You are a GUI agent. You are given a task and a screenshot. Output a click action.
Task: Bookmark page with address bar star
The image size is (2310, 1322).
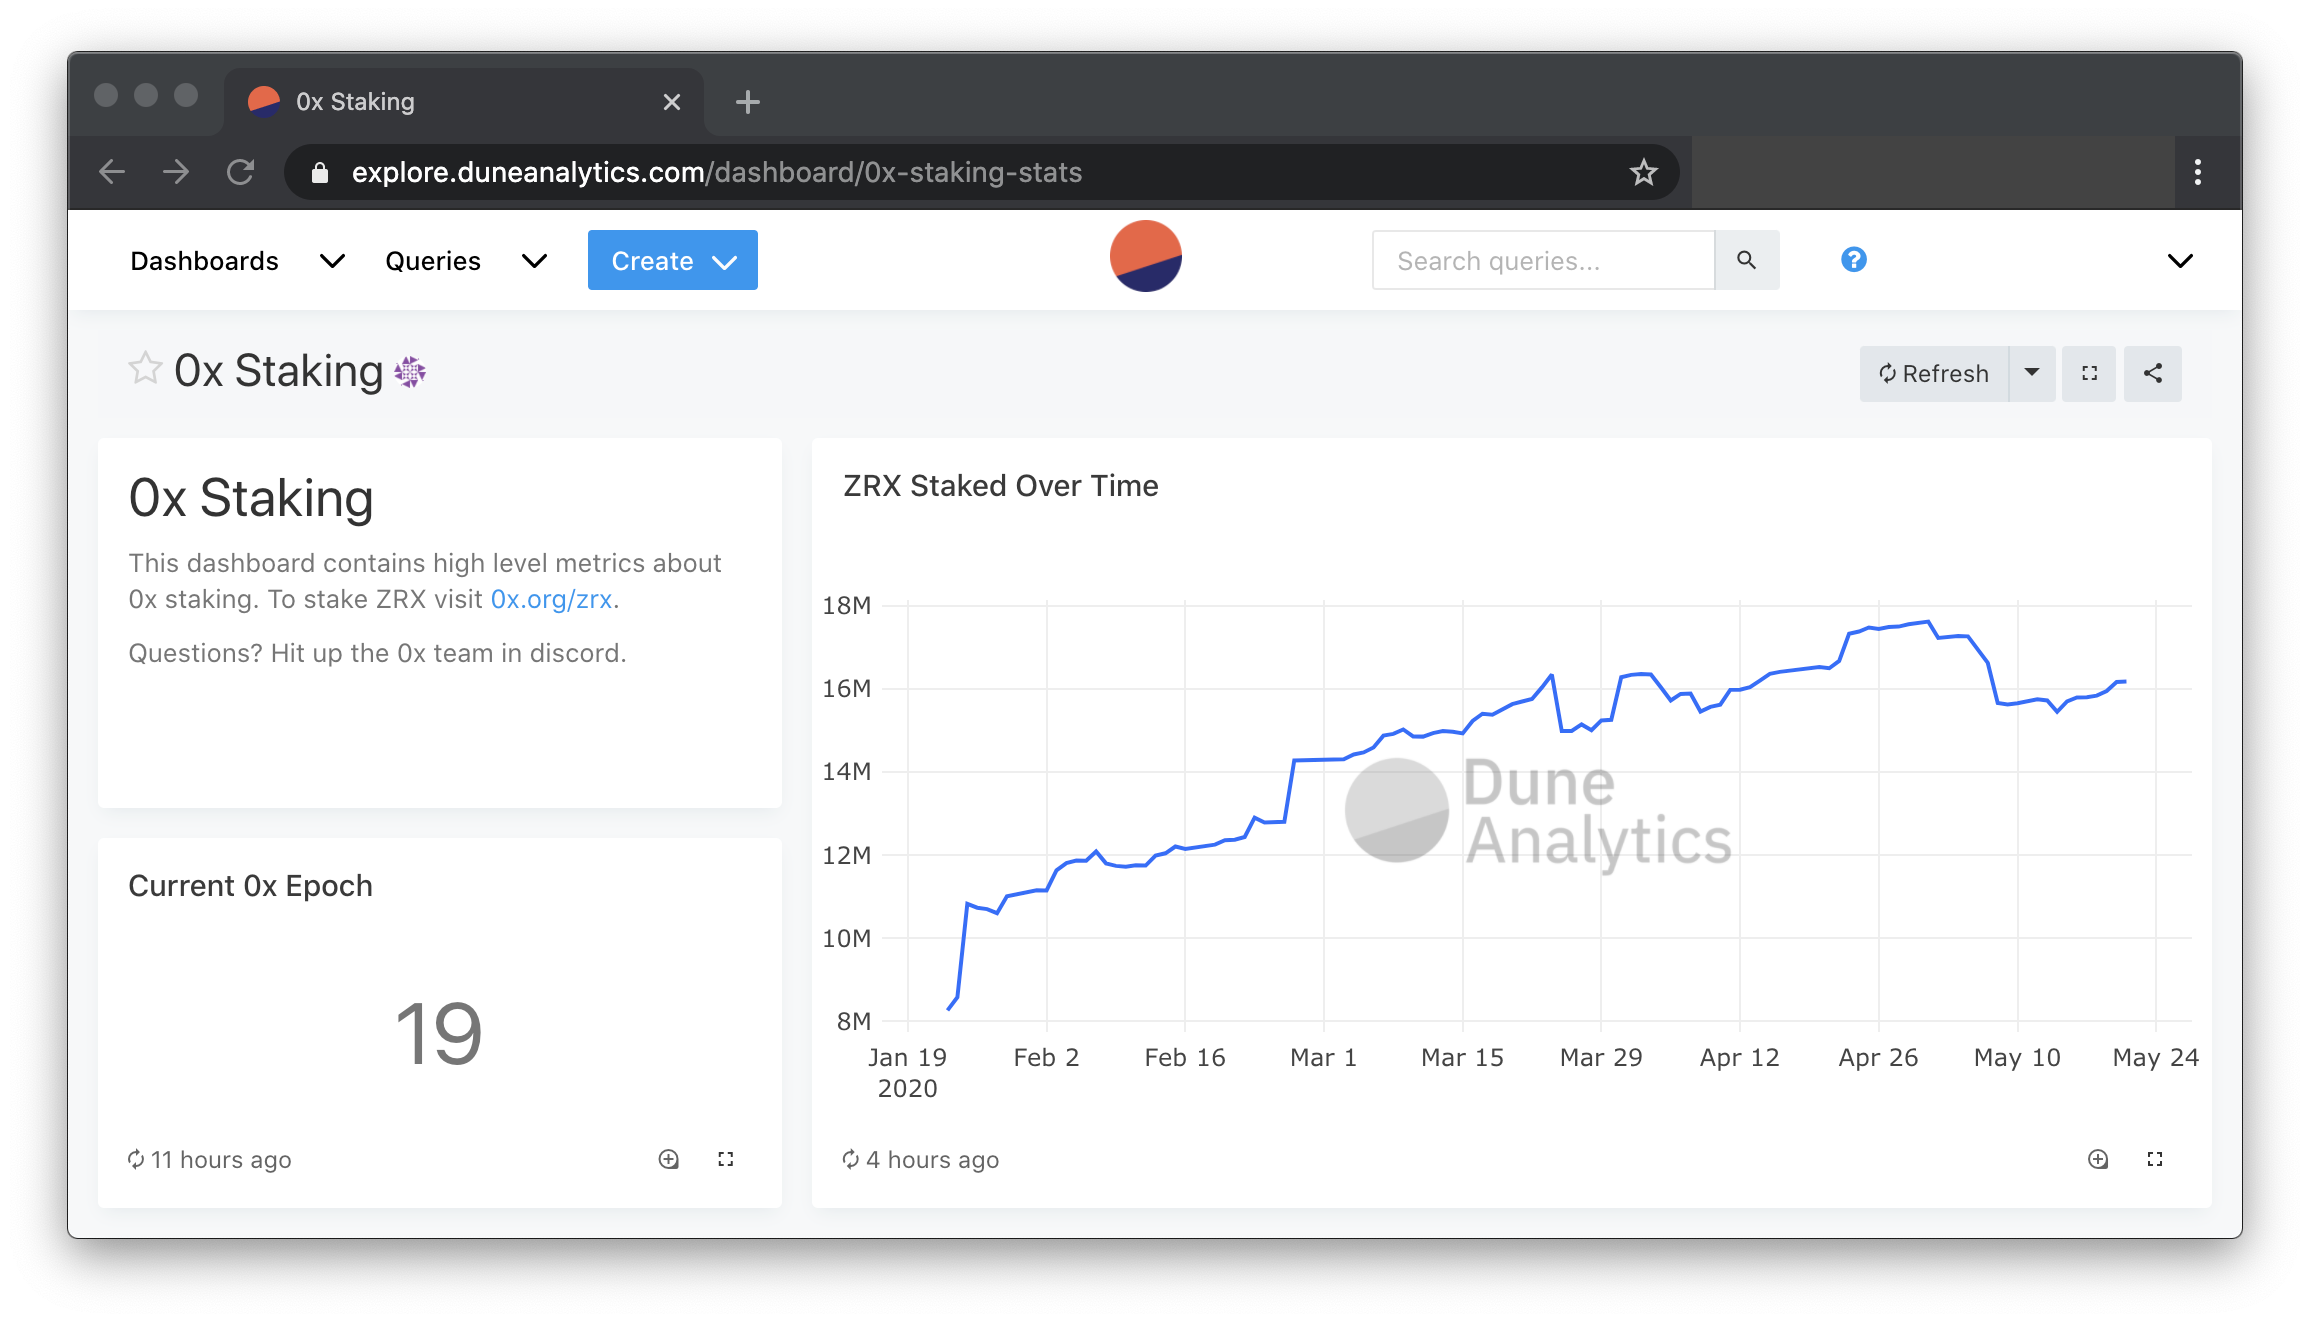coord(1643,172)
